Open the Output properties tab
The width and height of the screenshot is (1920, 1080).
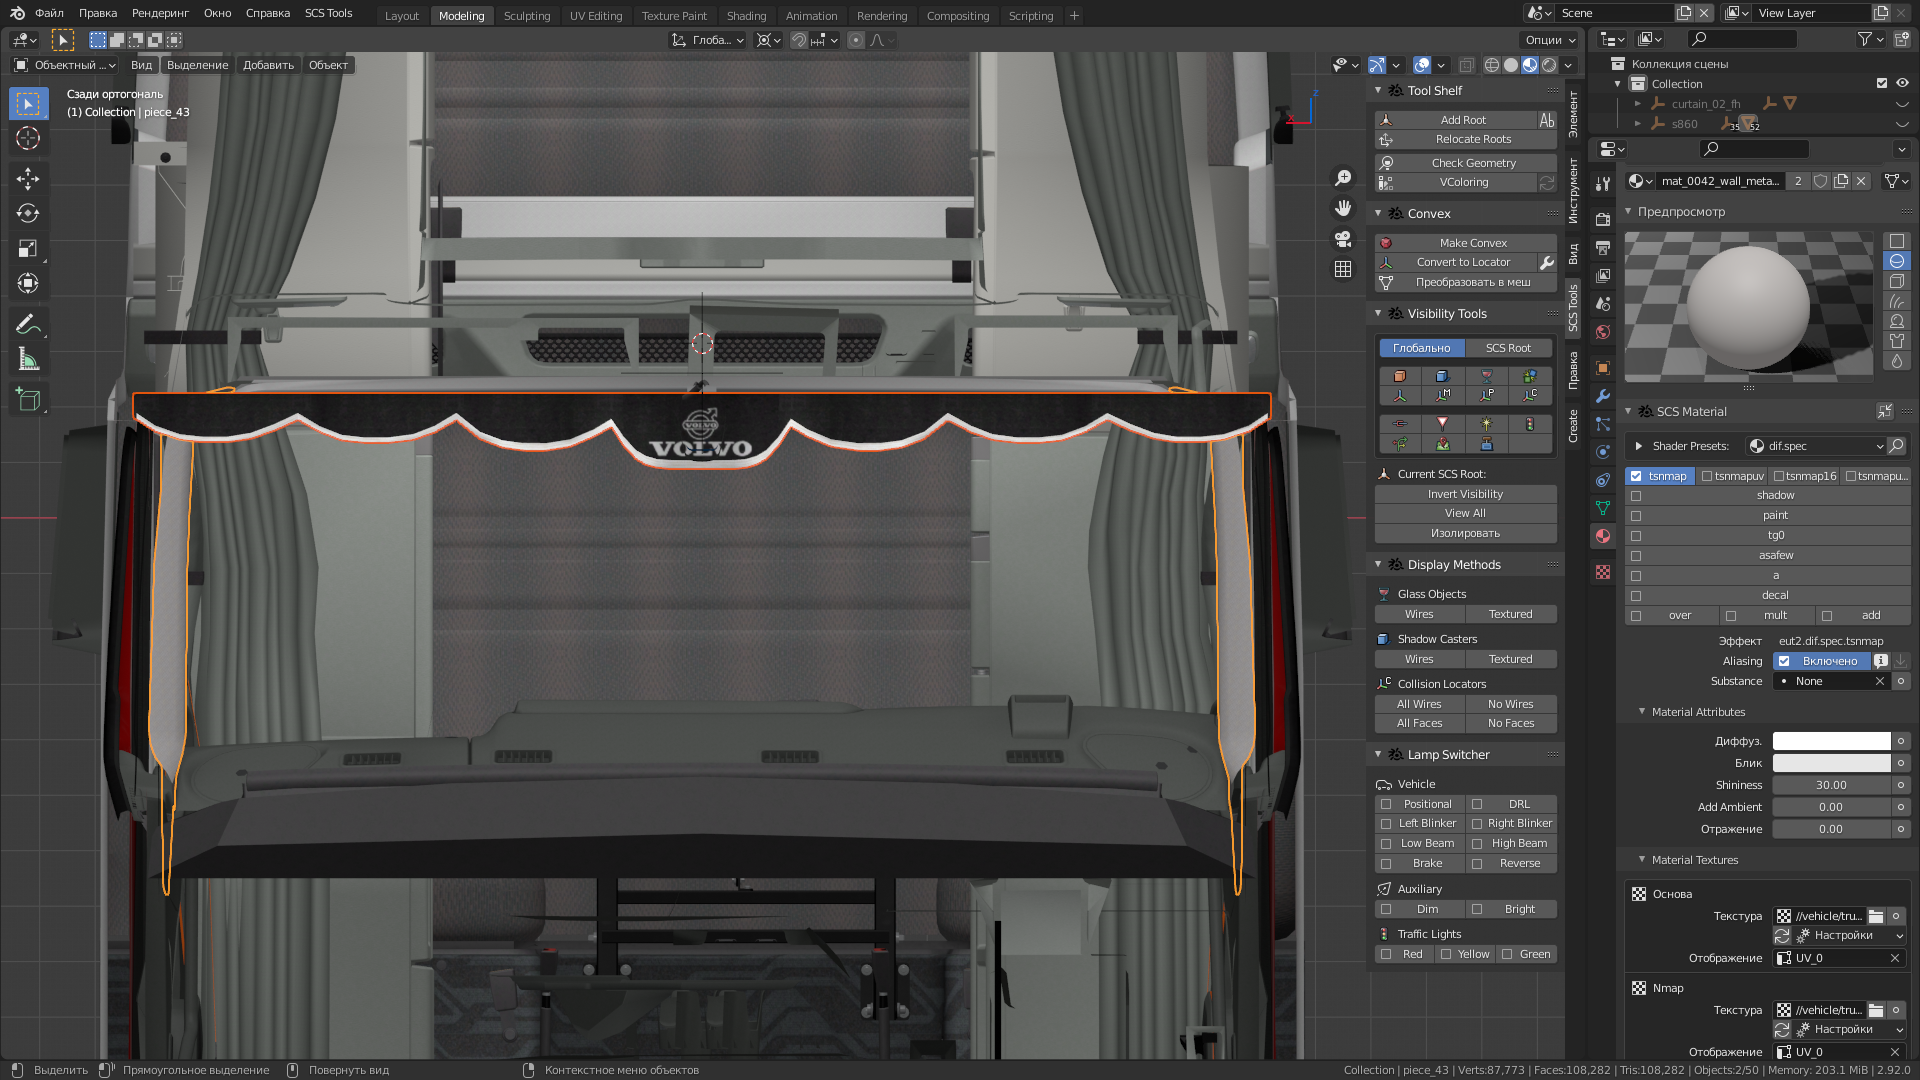[1603, 247]
